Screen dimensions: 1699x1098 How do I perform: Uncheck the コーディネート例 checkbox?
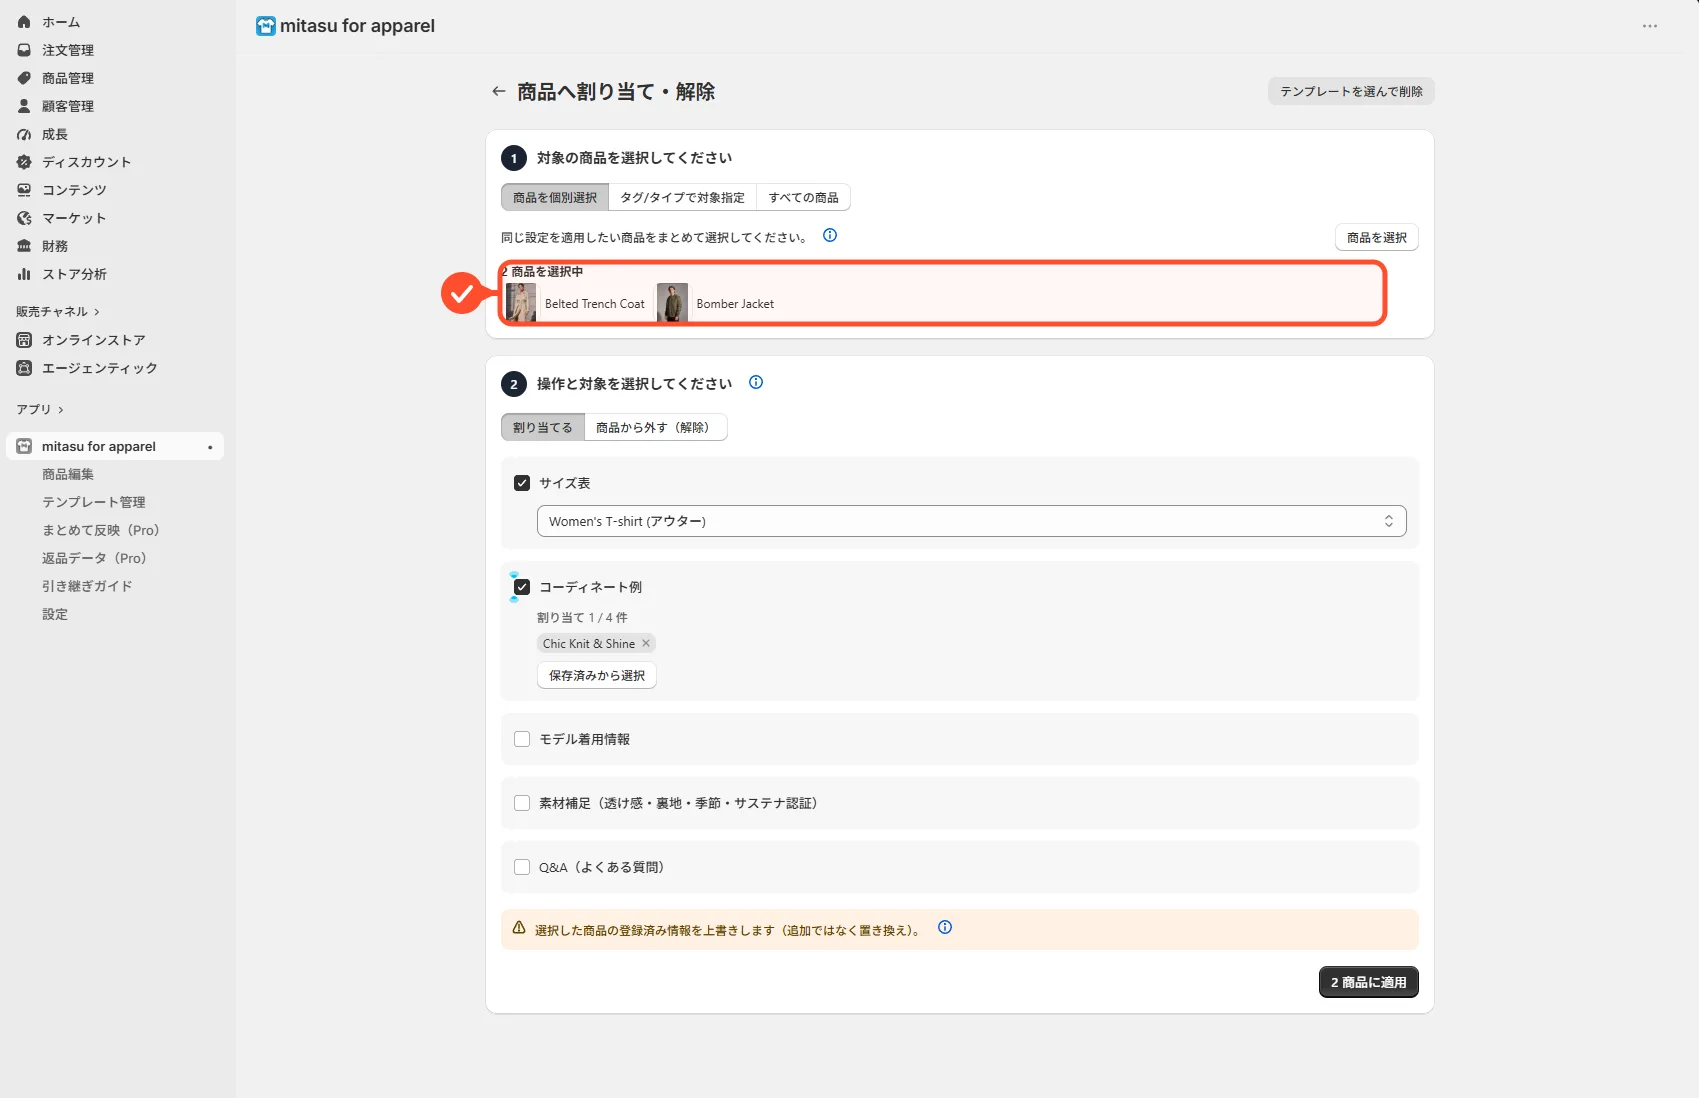click(522, 587)
